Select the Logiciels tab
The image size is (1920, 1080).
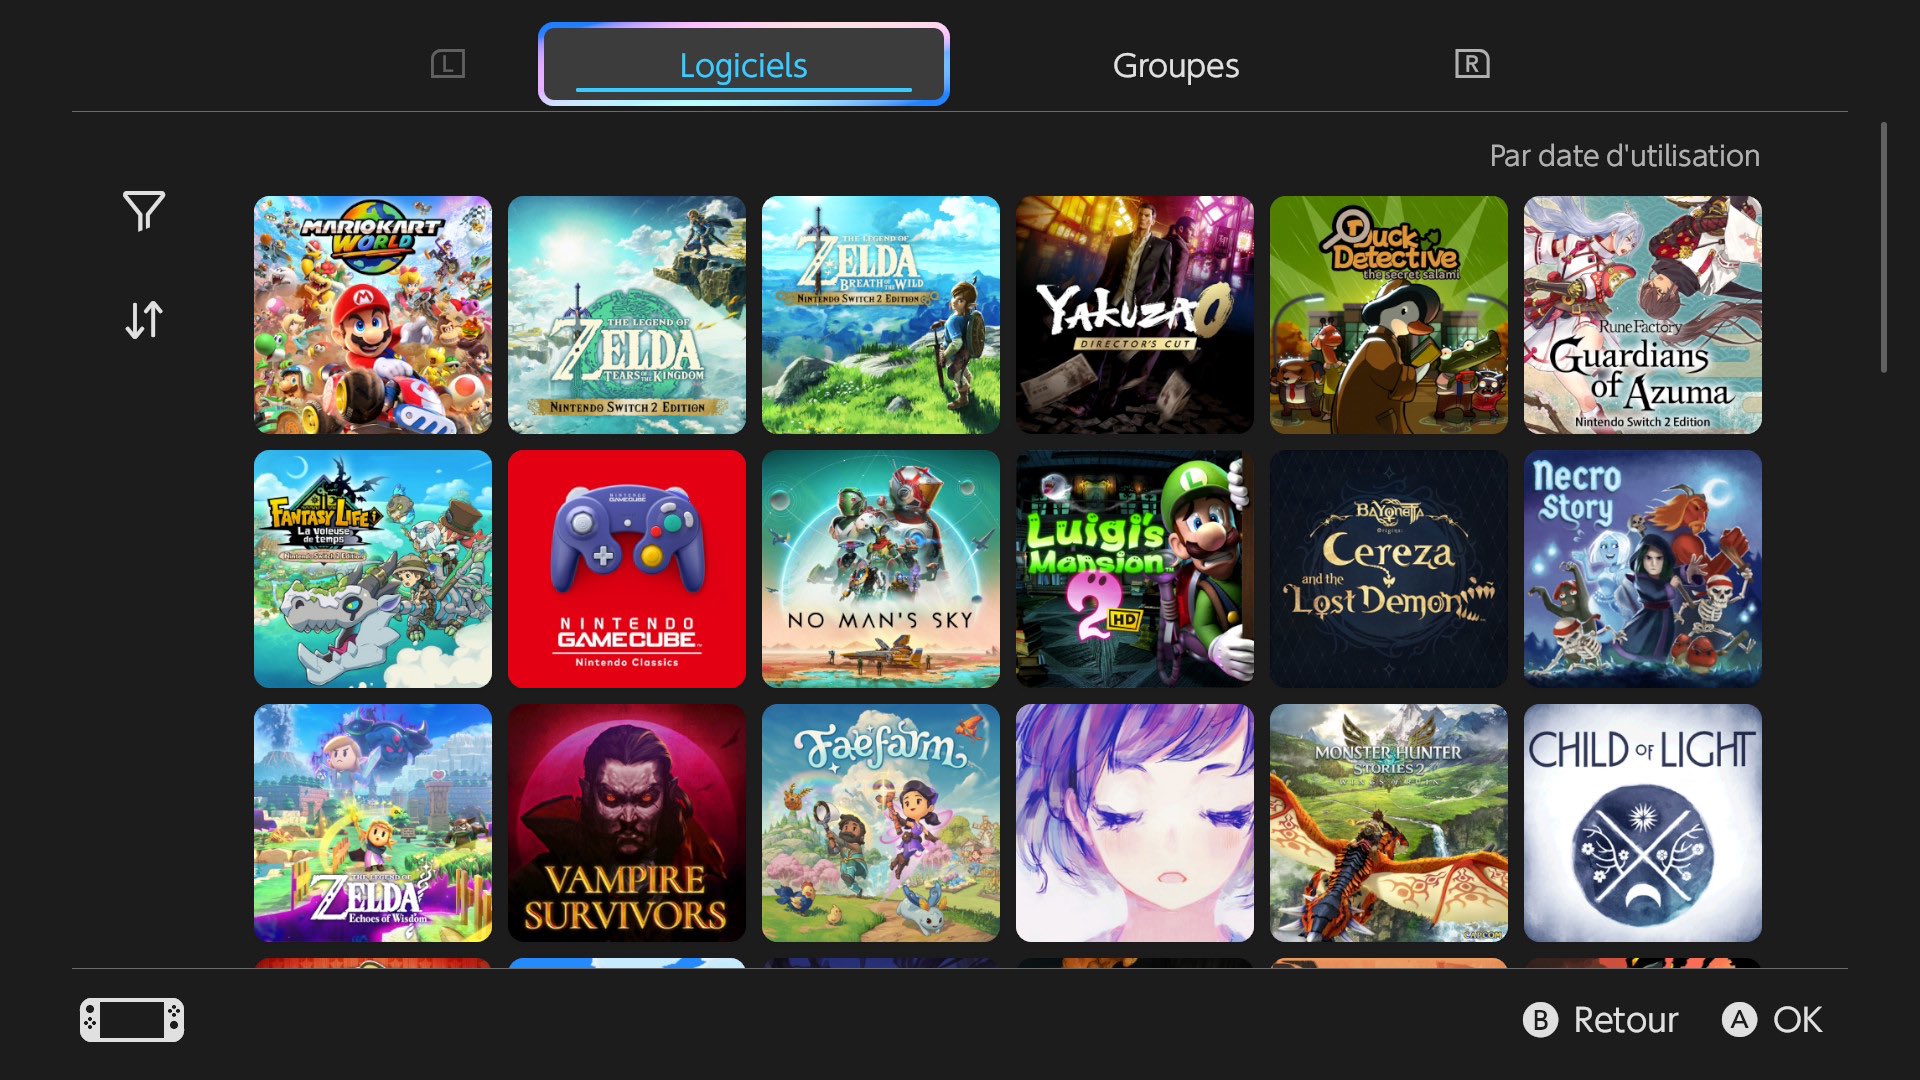tap(744, 65)
